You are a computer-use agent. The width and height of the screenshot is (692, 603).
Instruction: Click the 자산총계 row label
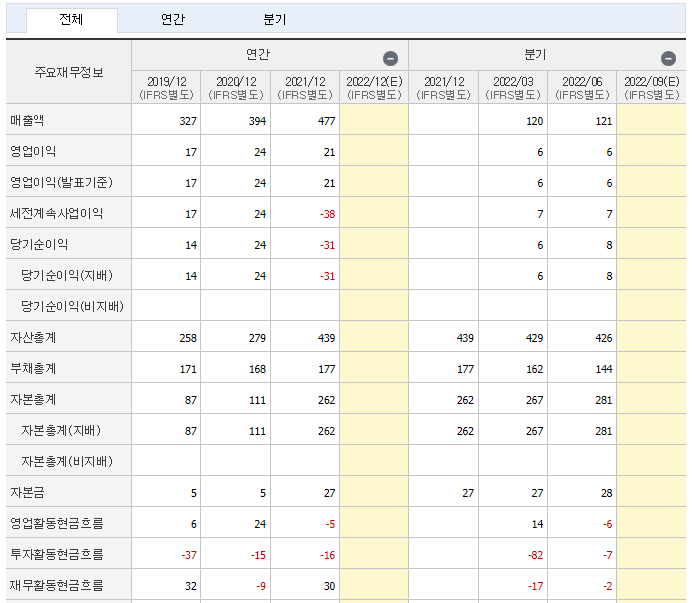[33, 338]
